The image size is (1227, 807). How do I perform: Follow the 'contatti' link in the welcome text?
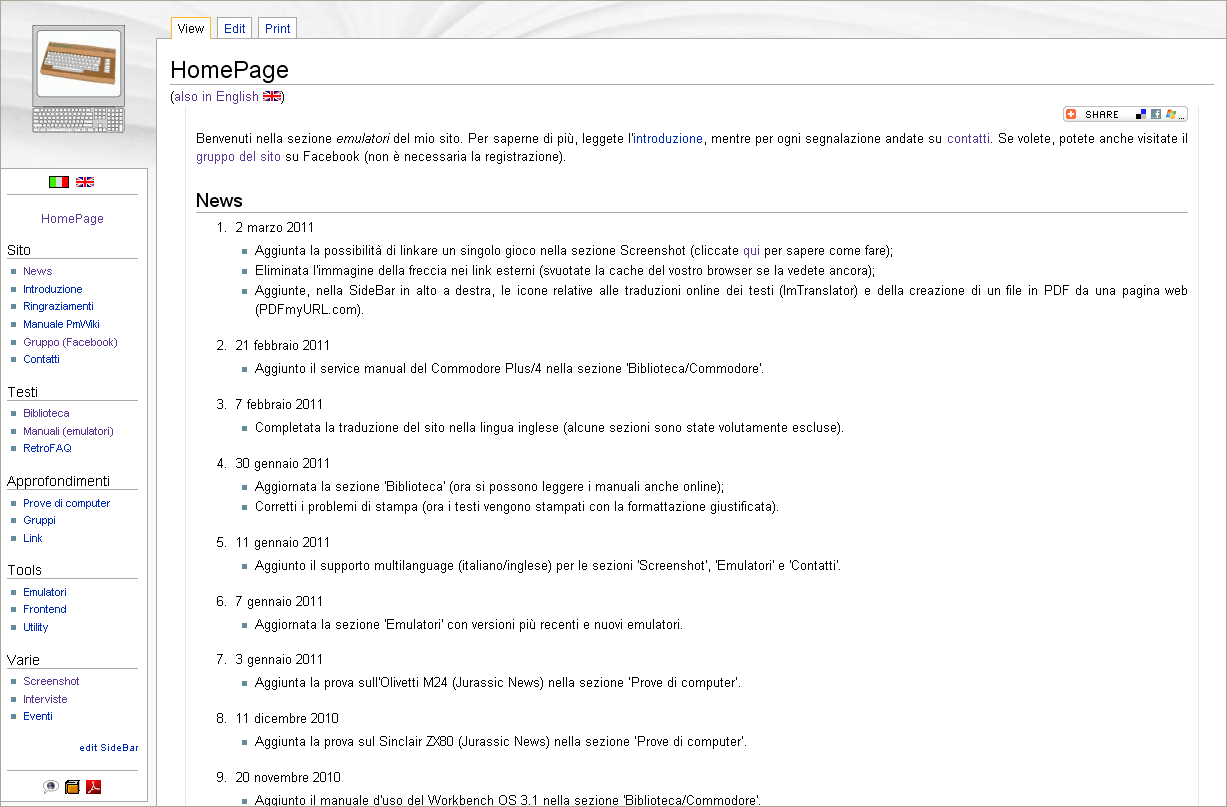(968, 139)
